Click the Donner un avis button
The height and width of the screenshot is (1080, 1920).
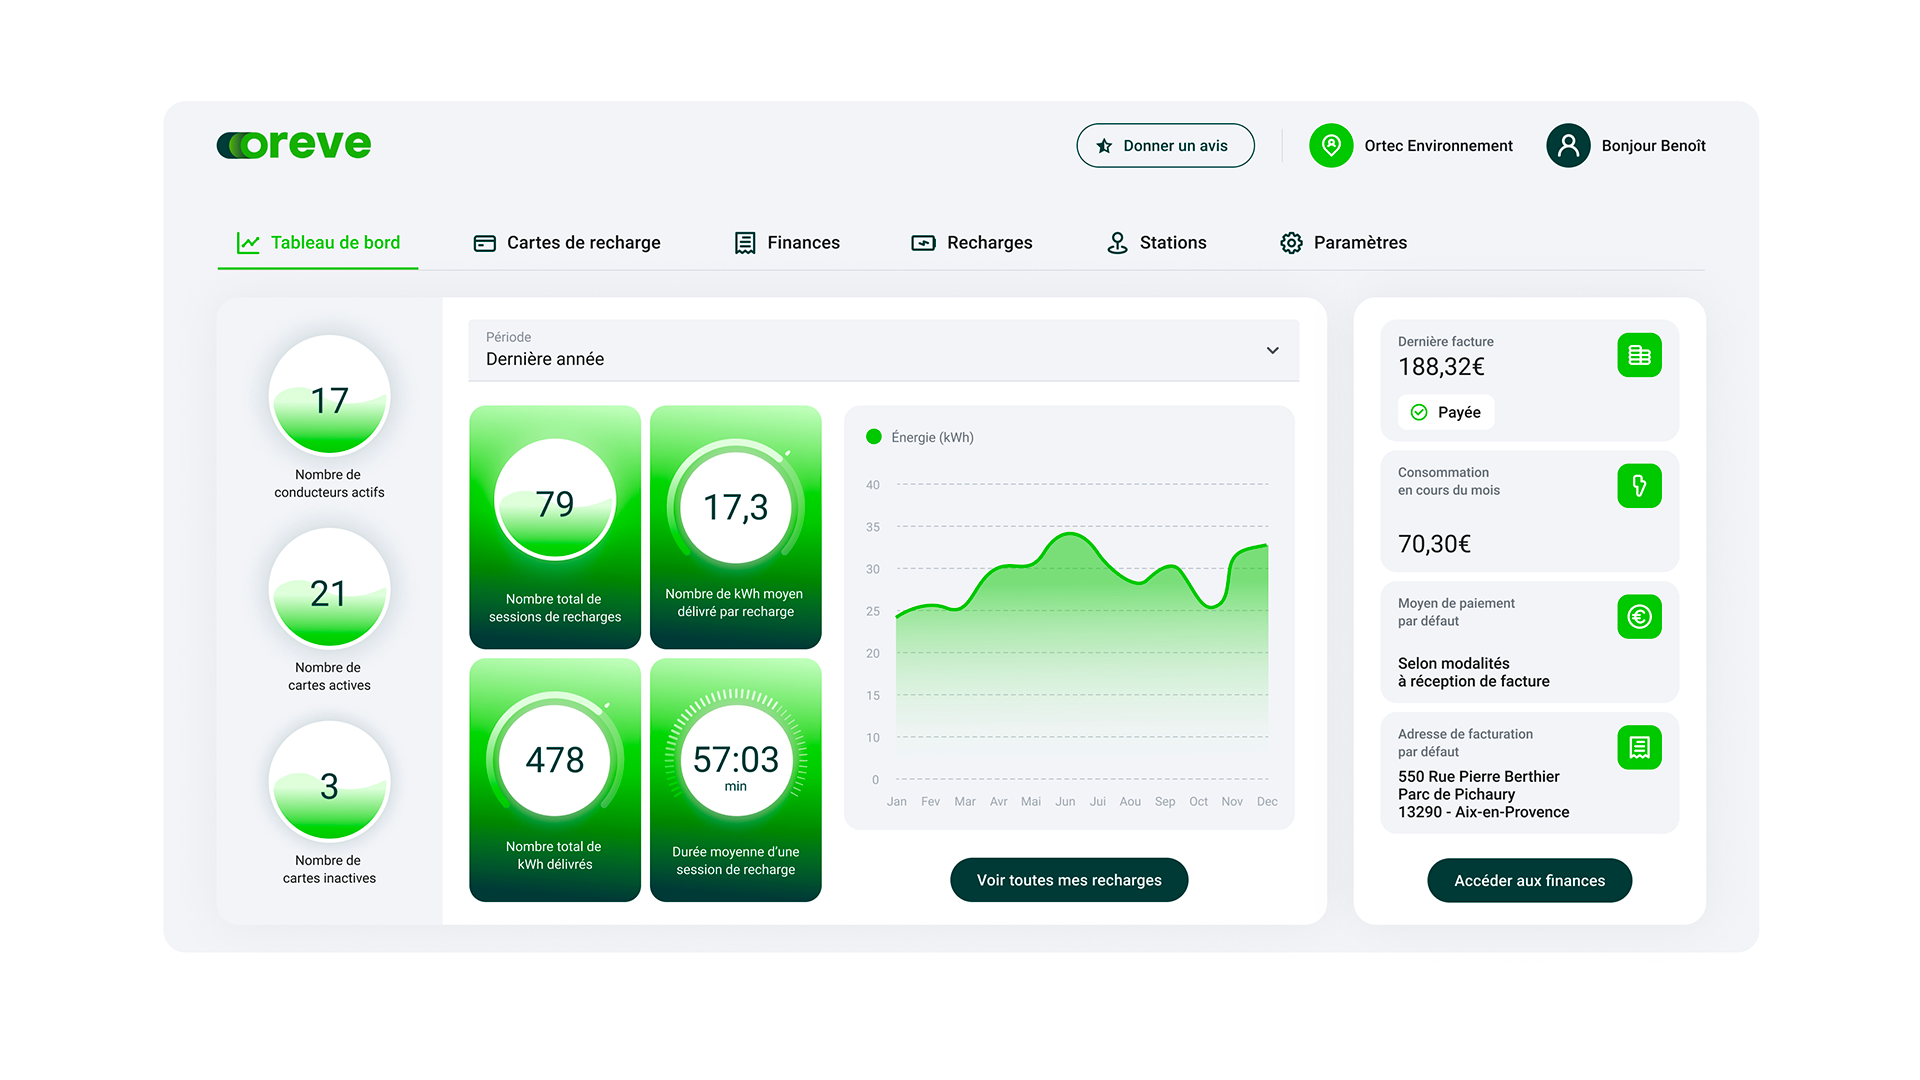1165,146
